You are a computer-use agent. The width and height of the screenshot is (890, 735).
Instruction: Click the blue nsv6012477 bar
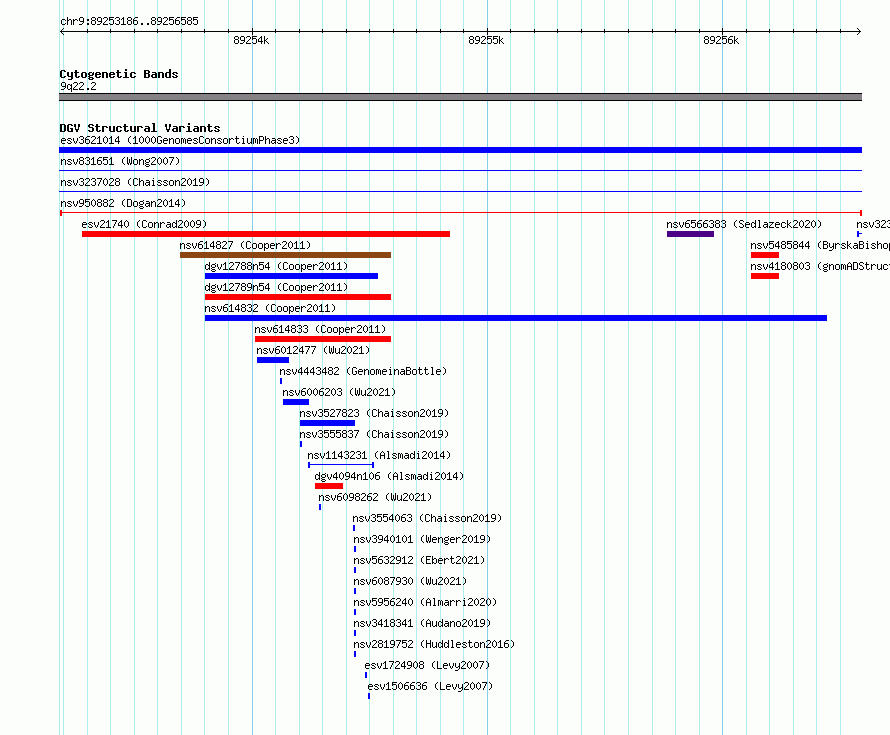(273, 360)
